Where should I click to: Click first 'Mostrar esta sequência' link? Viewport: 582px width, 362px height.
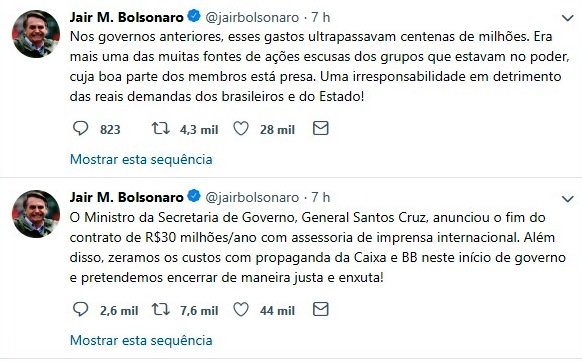(141, 160)
